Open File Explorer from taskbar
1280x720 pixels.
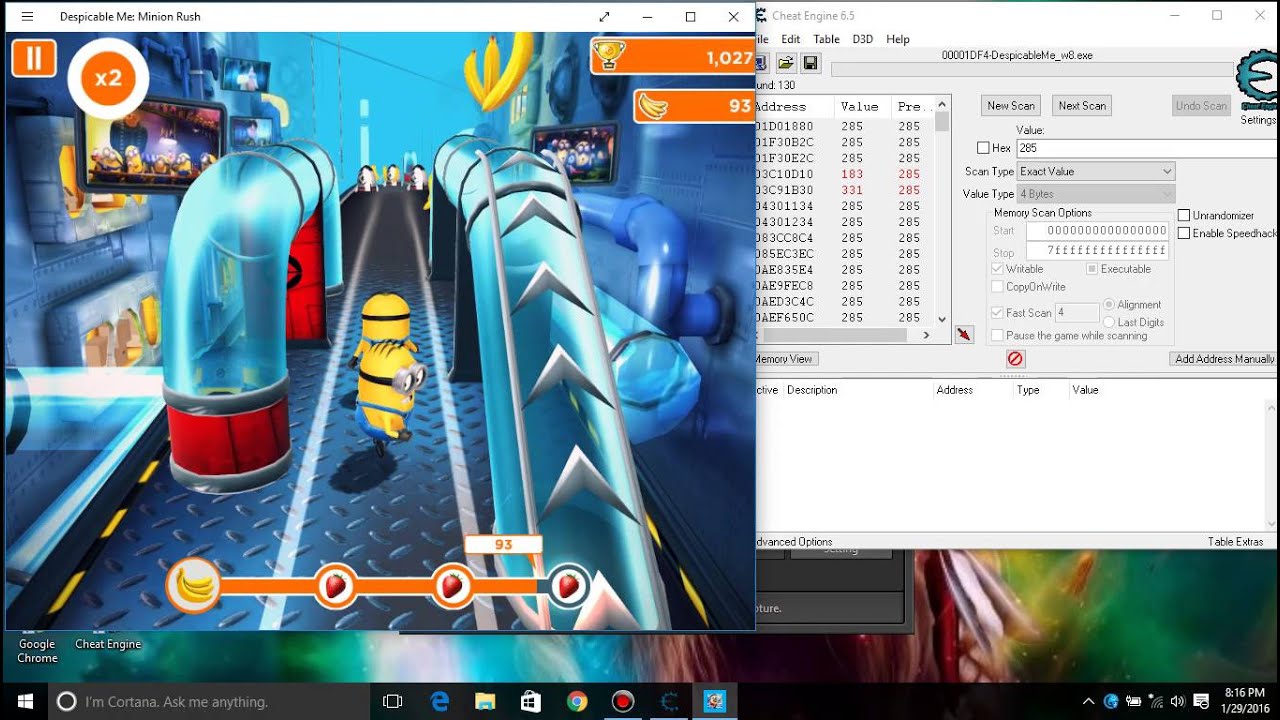[x=485, y=701]
